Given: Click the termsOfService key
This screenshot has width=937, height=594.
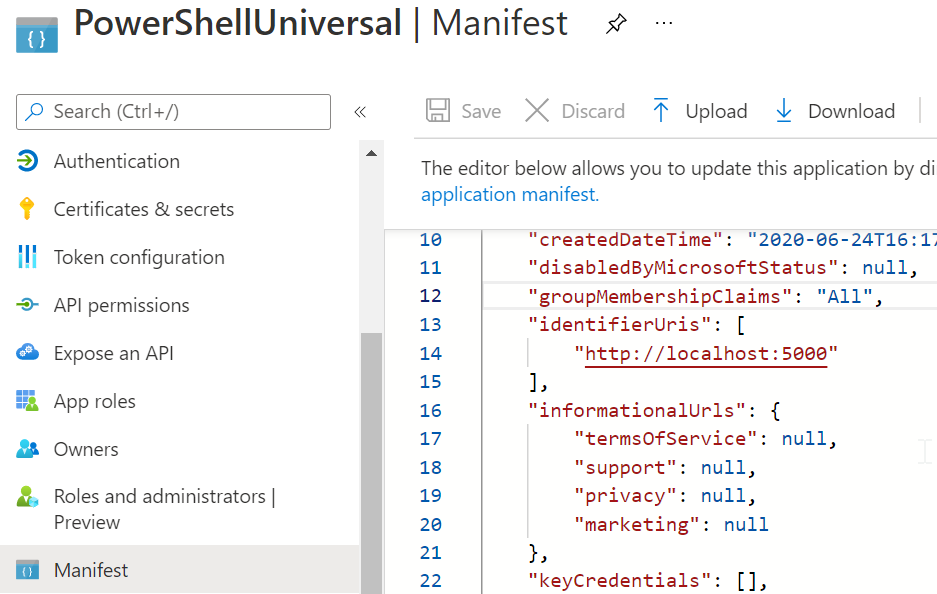Looking at the screenshot, I should point(666,439).
